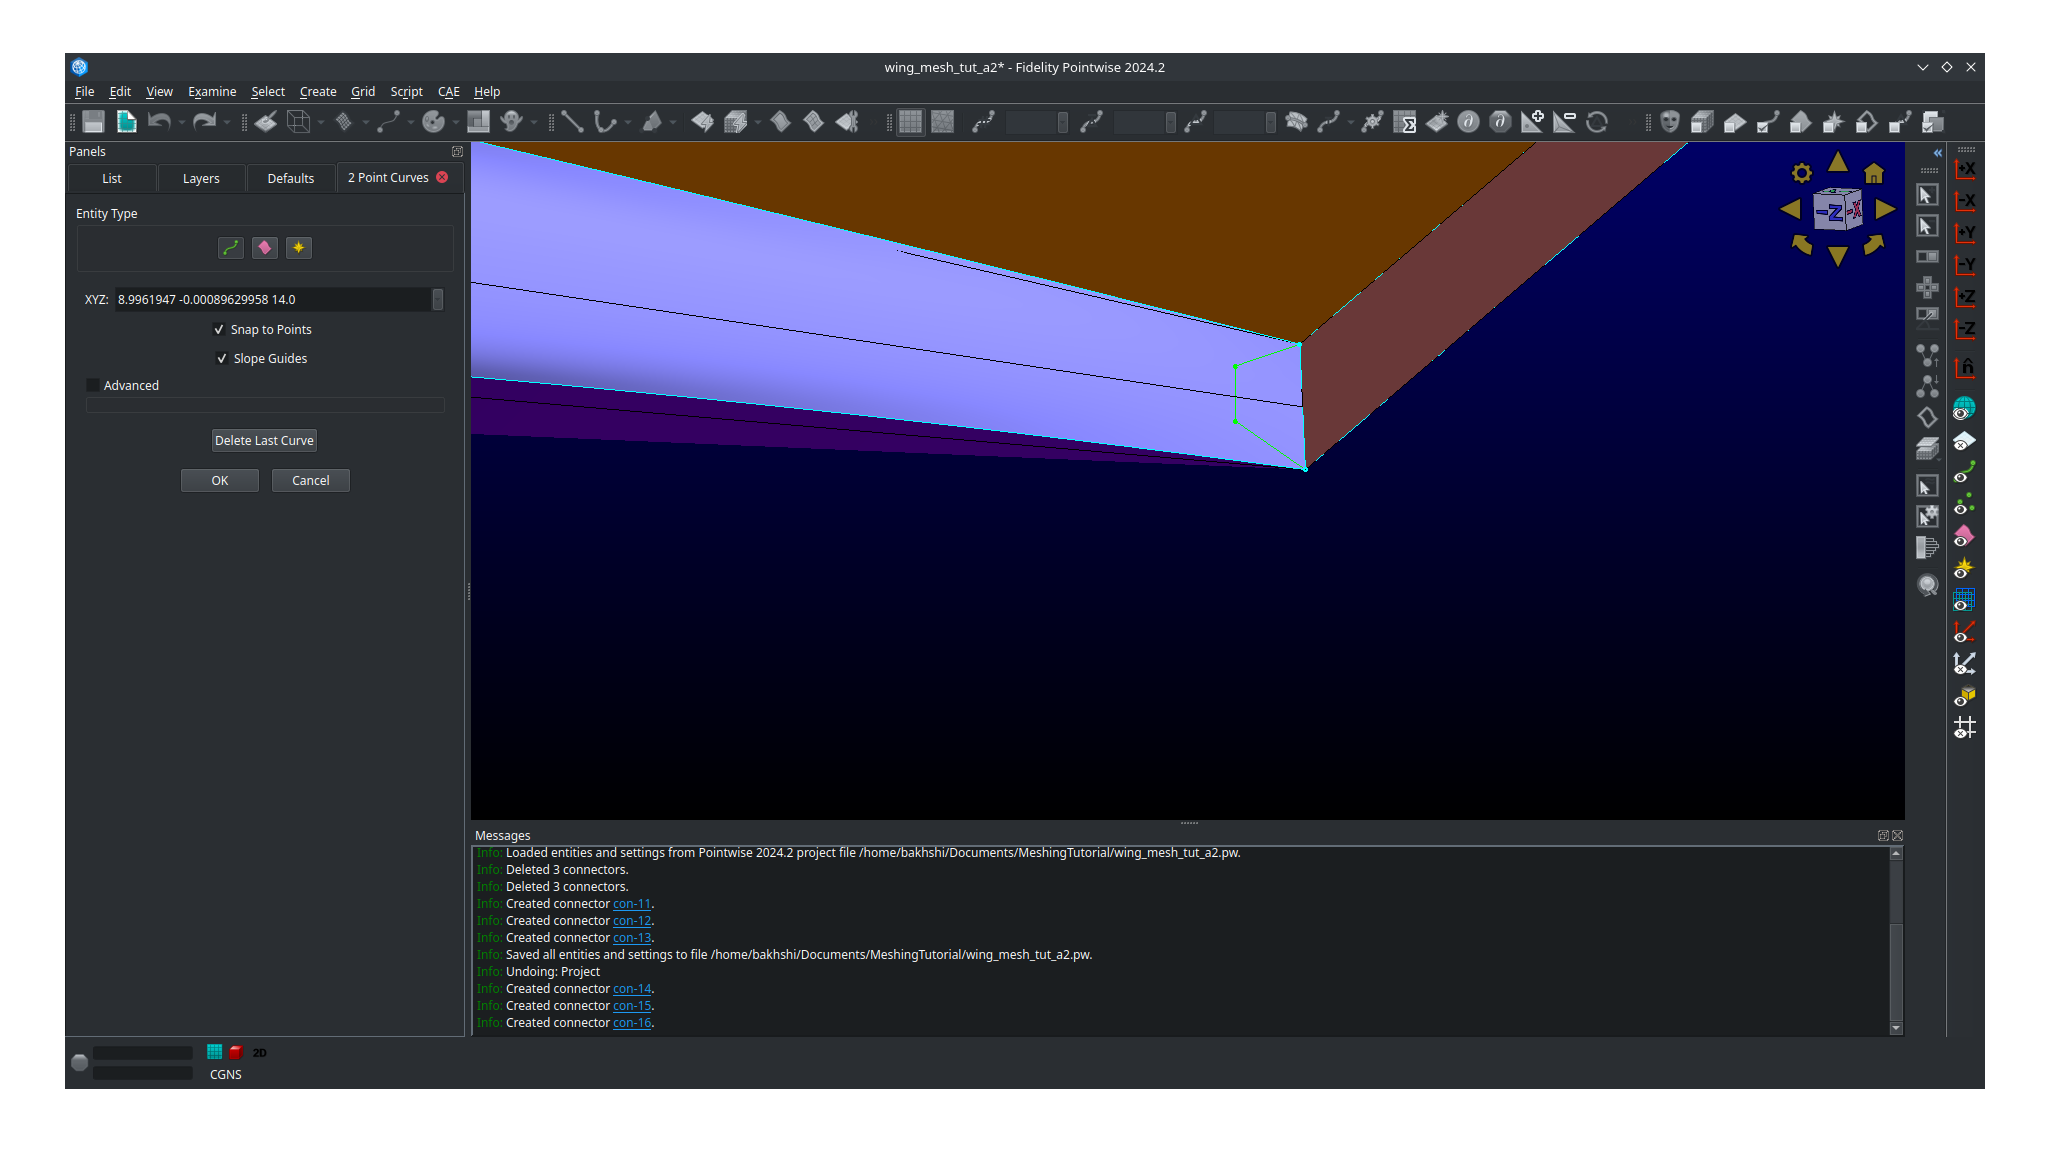Uncheck the Slope Guides checkbox
Viewport: 2050px width, 1166px height.
(222, 358)
